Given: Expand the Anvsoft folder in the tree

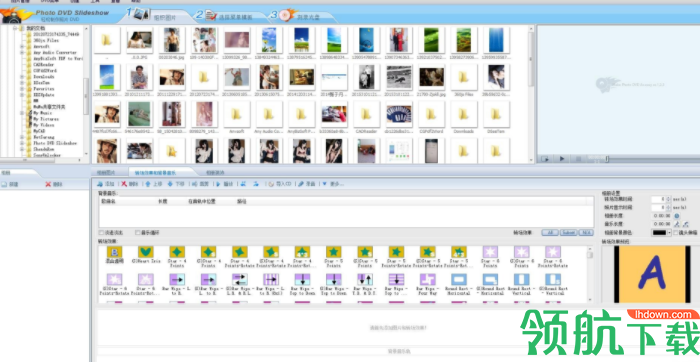Looking at the screenshot, I should click(x=22, y=46).
